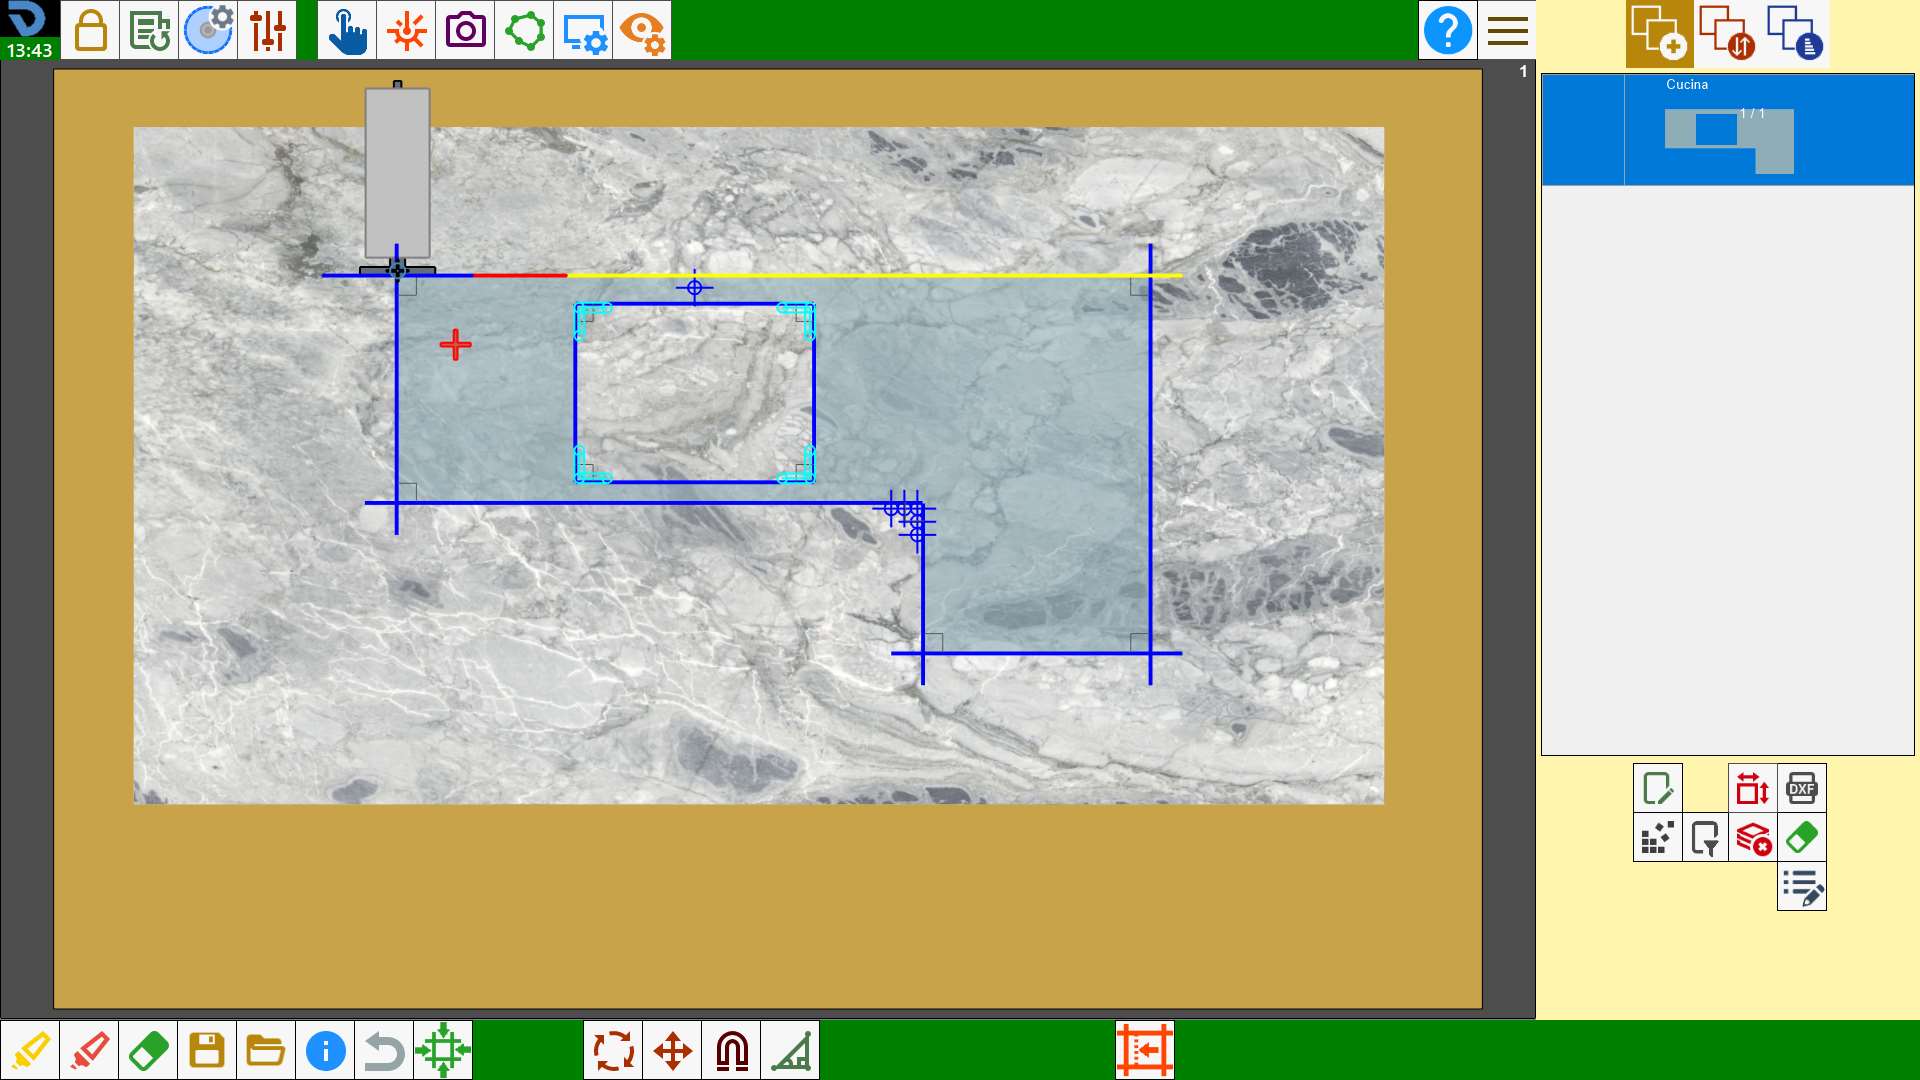Click the list edit pencil icon
This screenshot has height=1080, width=1920.
coord(1801,886)
